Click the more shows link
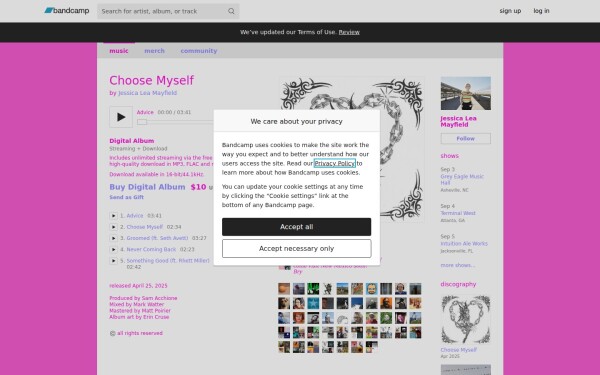The width and height of the screenshot is (600, 375). coord(457,265)
